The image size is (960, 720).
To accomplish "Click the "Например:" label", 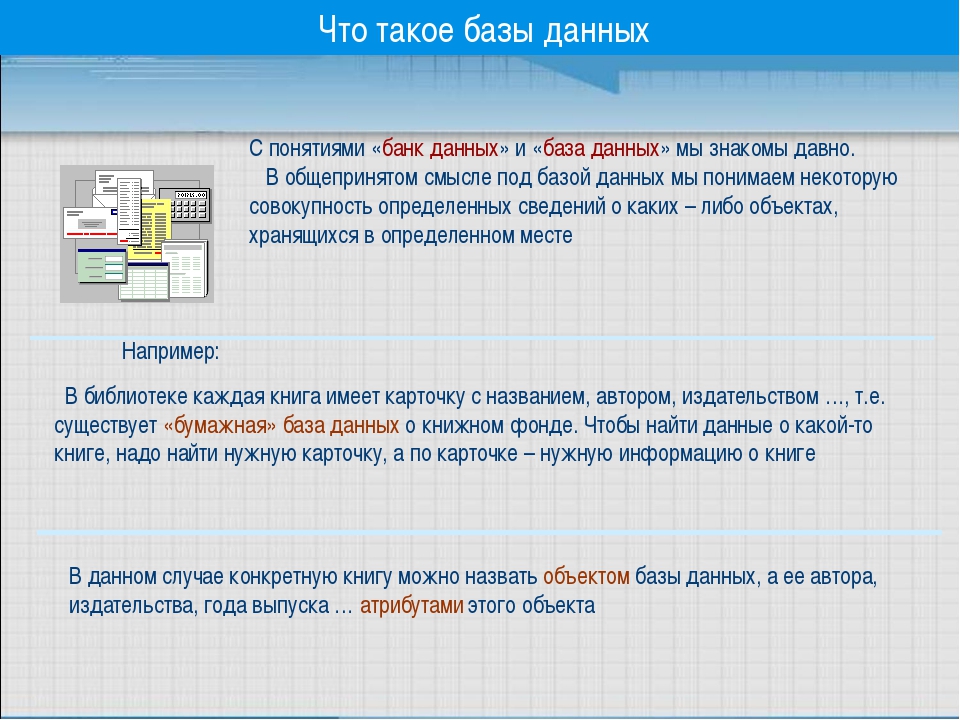I will tap(170, 352).
